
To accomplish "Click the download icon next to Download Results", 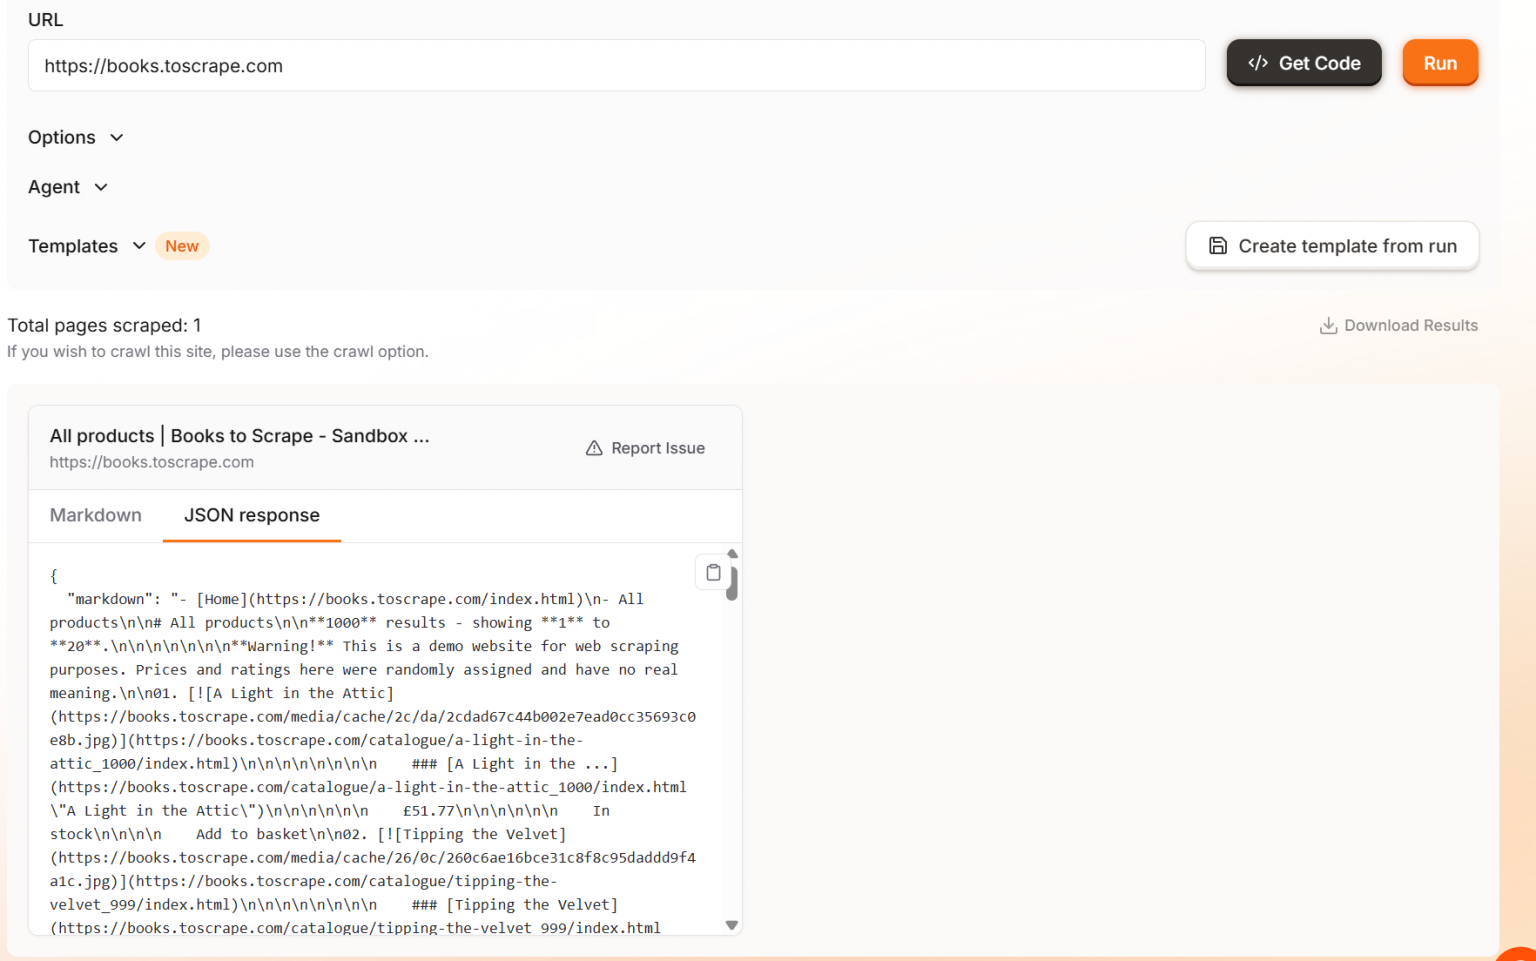I will coord(1327,325).
